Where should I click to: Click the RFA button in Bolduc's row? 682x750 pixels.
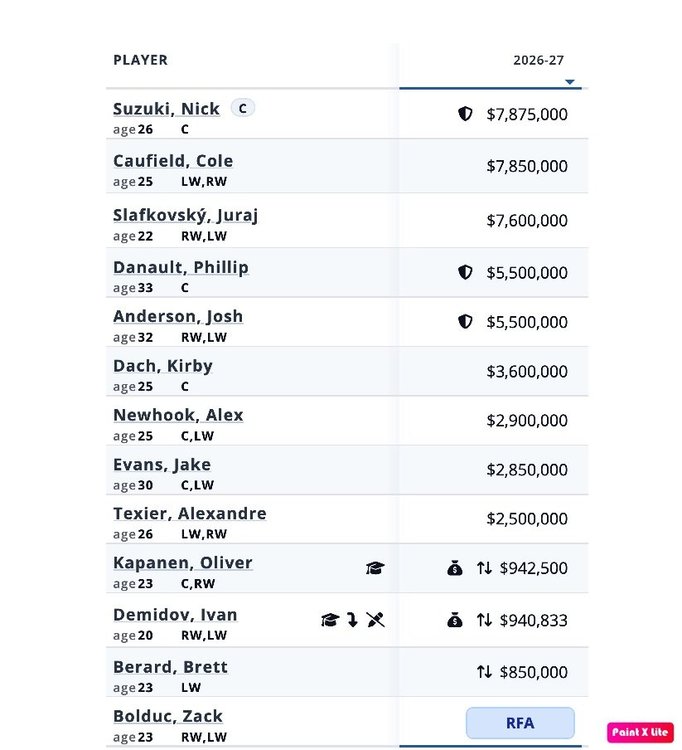tap(520, 723)
